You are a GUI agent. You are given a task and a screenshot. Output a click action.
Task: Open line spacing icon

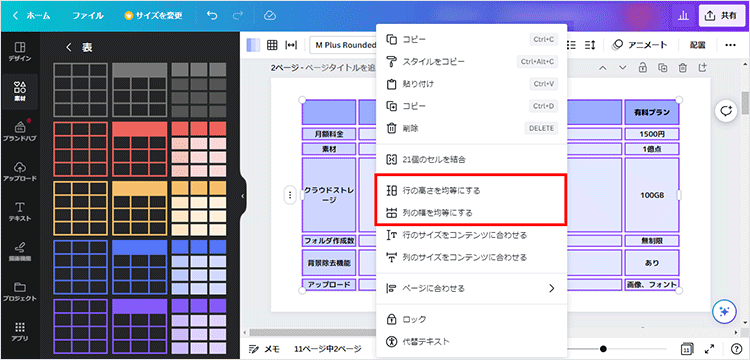[589, 45]
